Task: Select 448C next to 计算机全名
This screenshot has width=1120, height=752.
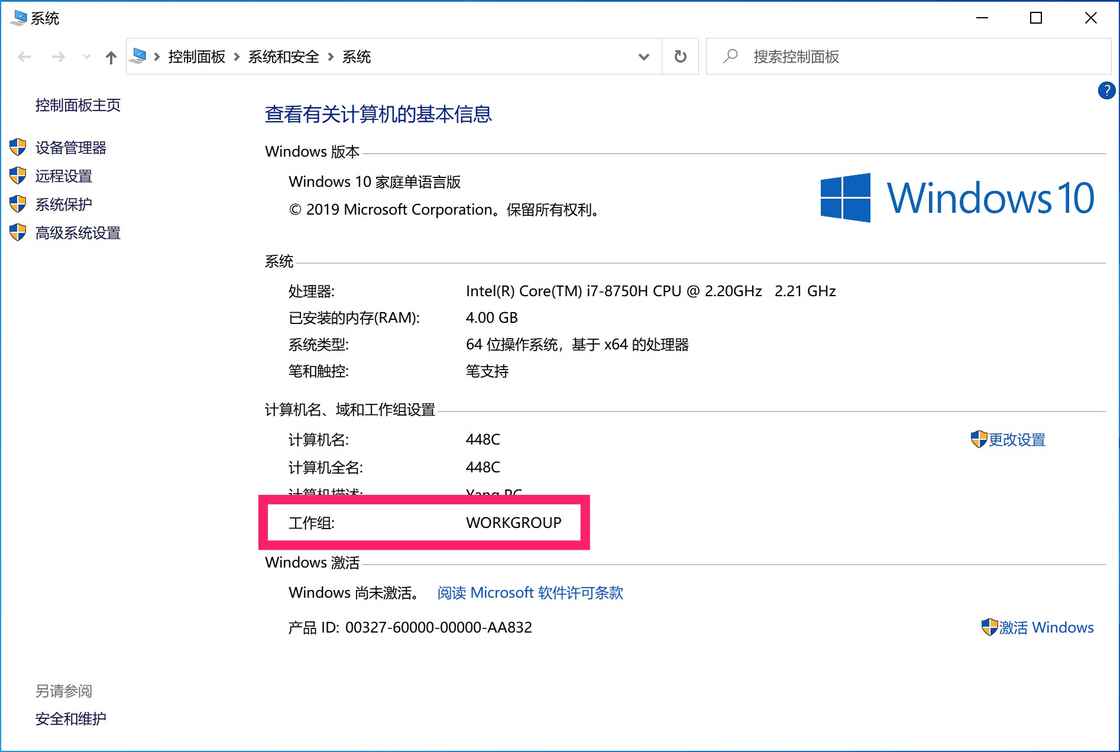Action: coord(483,467)
